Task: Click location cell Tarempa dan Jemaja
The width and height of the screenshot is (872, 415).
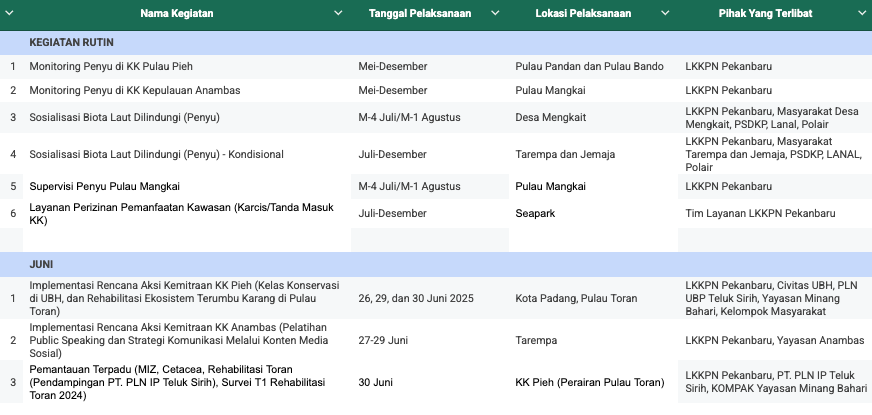Action: 593,154
